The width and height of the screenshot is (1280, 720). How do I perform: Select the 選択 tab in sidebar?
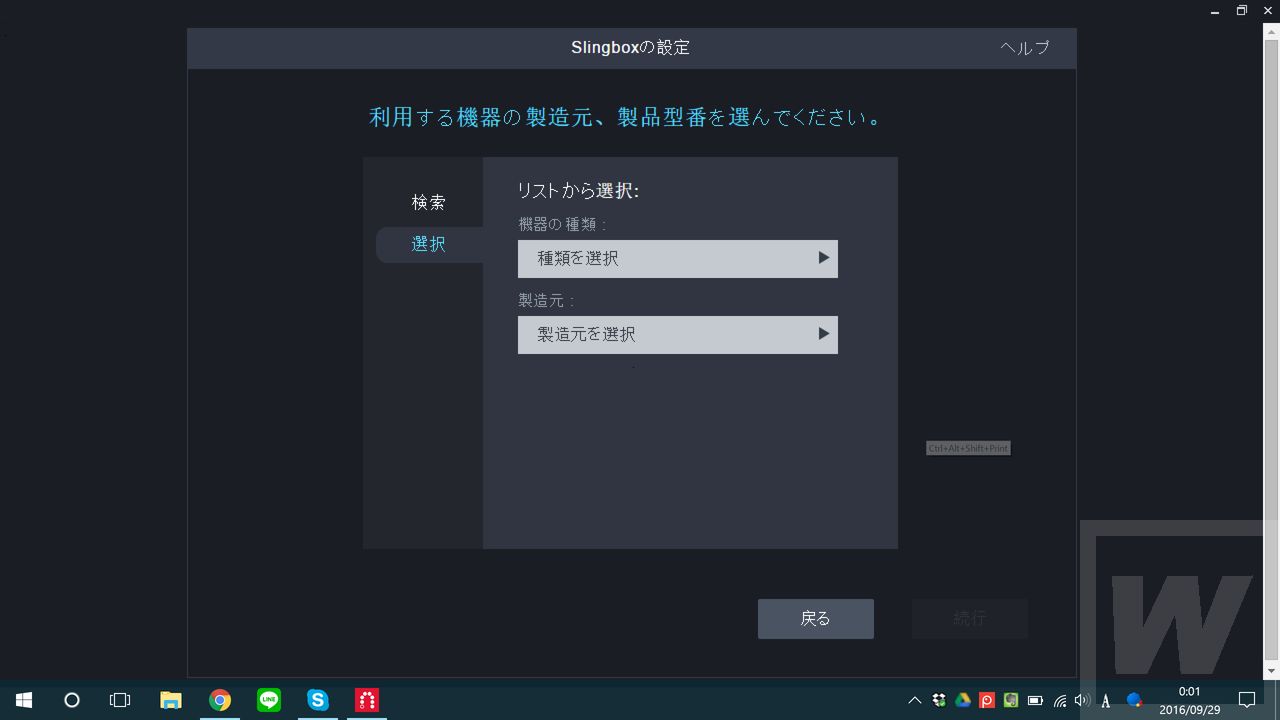tap(428, 244)
